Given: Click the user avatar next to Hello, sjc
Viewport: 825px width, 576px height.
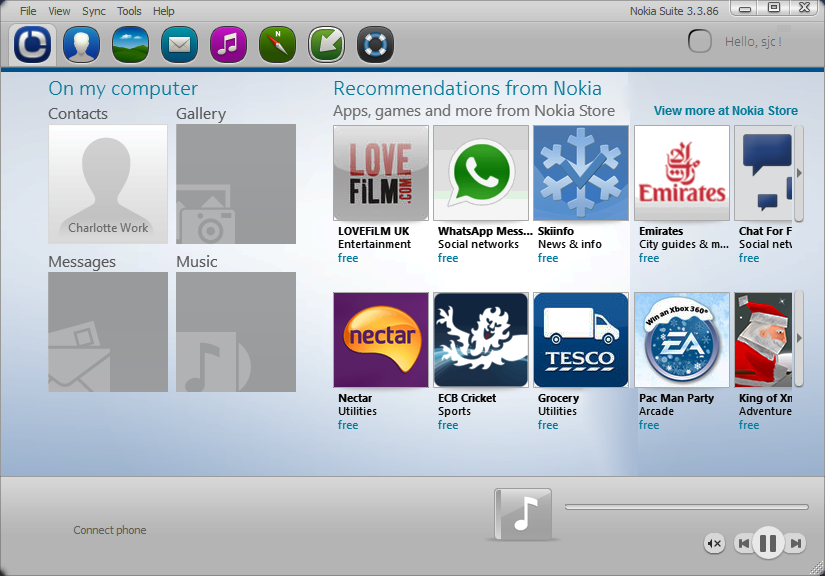Looking at the screenshot, I should click(x=700, y=41).
